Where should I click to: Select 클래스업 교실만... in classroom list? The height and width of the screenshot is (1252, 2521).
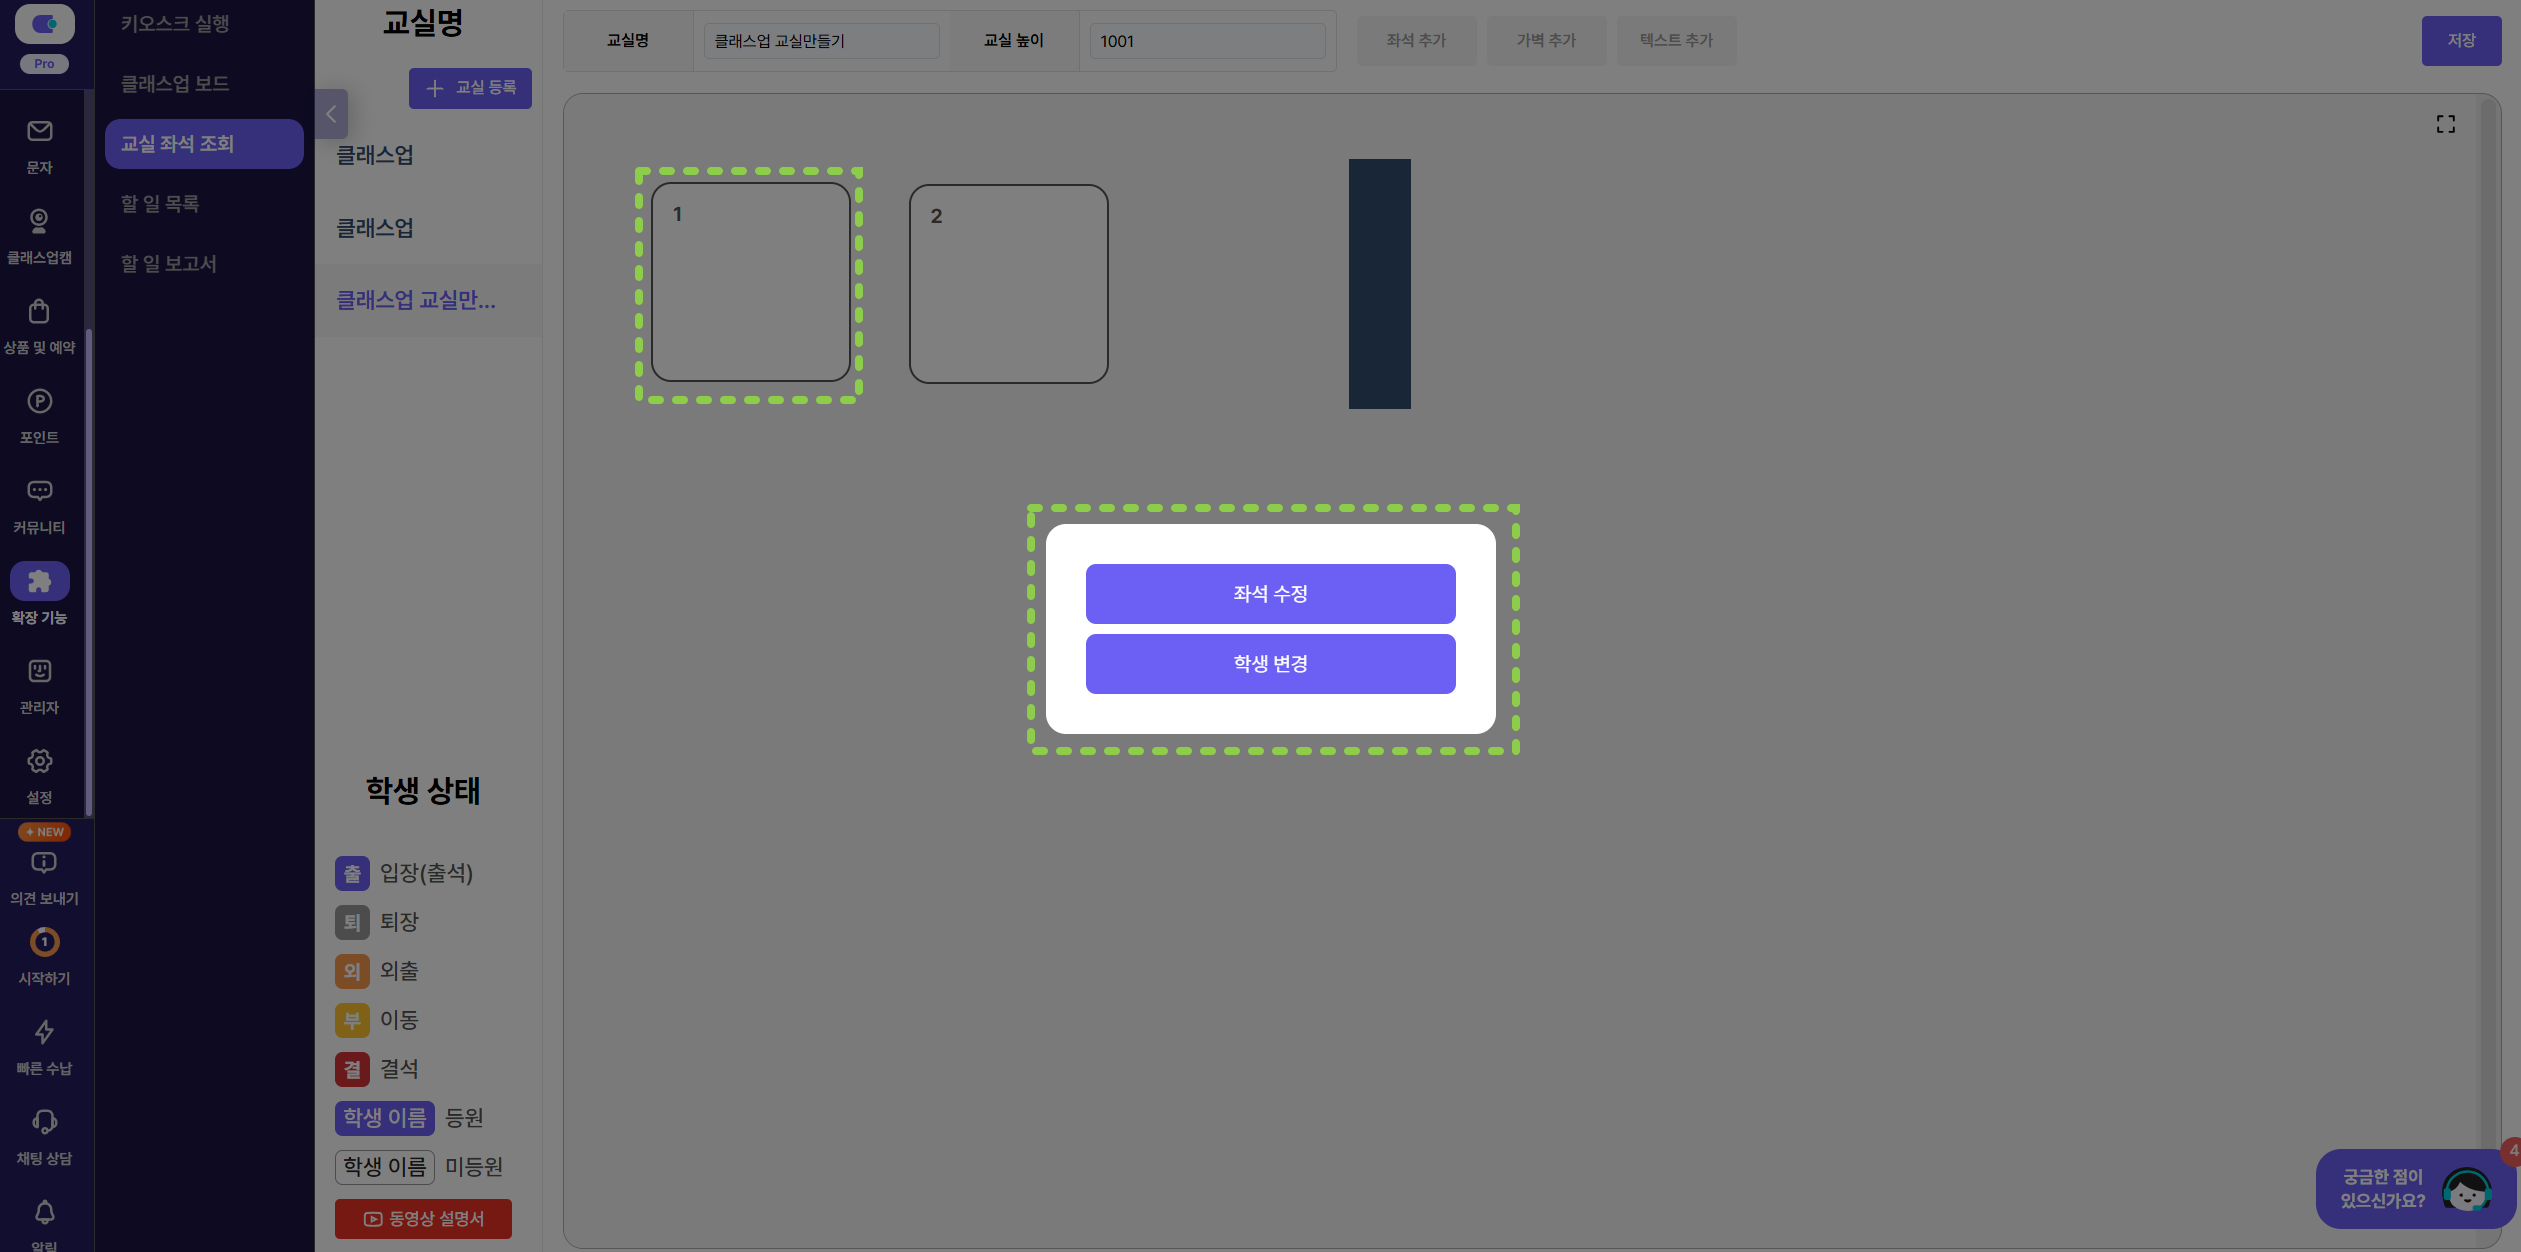pos(416,300)
